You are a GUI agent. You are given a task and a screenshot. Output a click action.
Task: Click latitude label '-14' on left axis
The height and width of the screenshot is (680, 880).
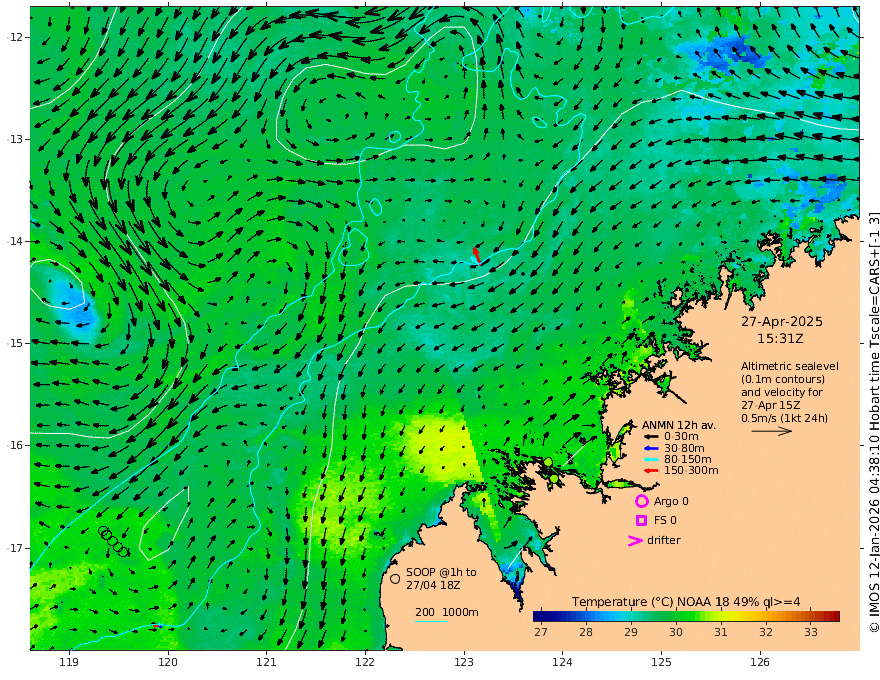pyautogui.click(x=14, y=241)
